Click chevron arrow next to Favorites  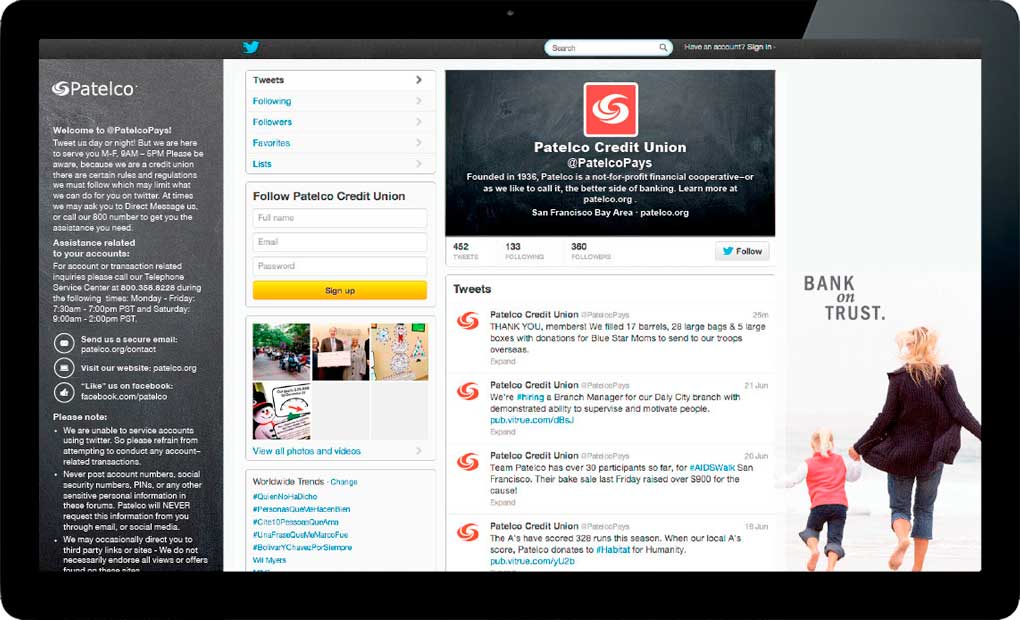418,142
